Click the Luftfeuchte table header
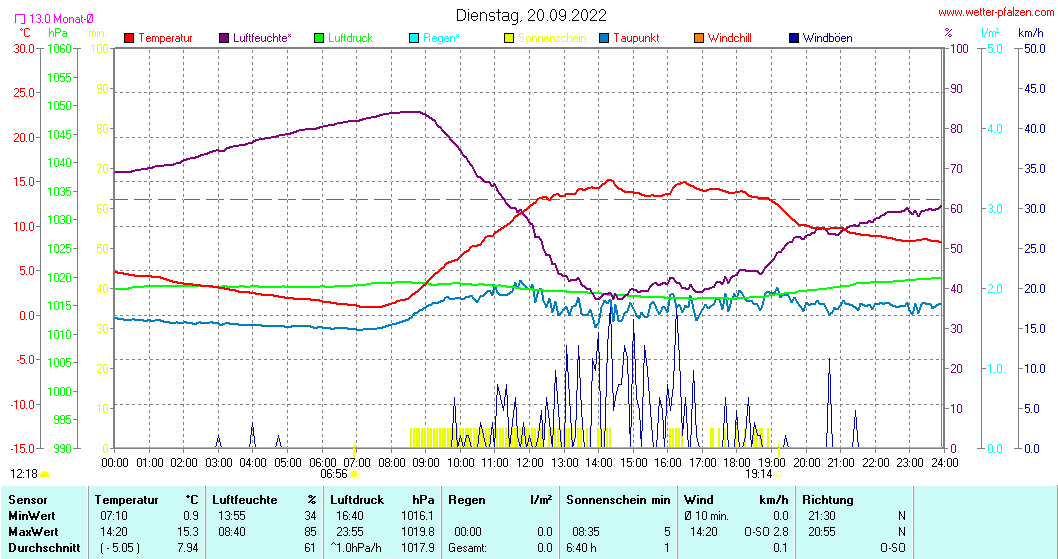The width and height of the screenshot is (1058, 559). click(x=244, y=500)
